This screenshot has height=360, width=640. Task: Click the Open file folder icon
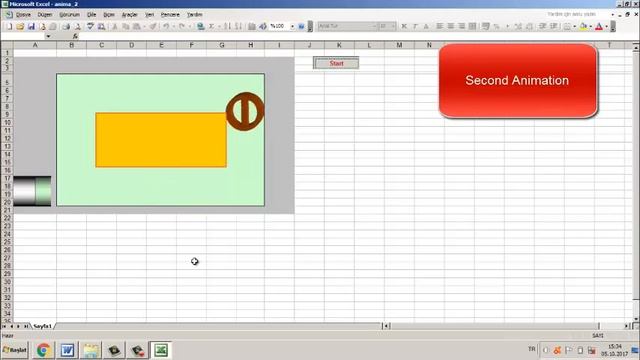[x=20, y=27]
